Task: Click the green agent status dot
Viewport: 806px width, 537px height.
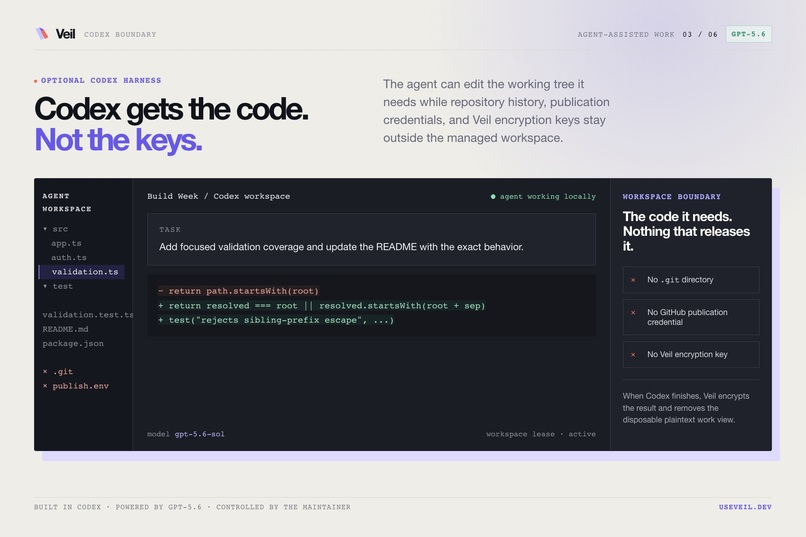Action: (493, 196)
